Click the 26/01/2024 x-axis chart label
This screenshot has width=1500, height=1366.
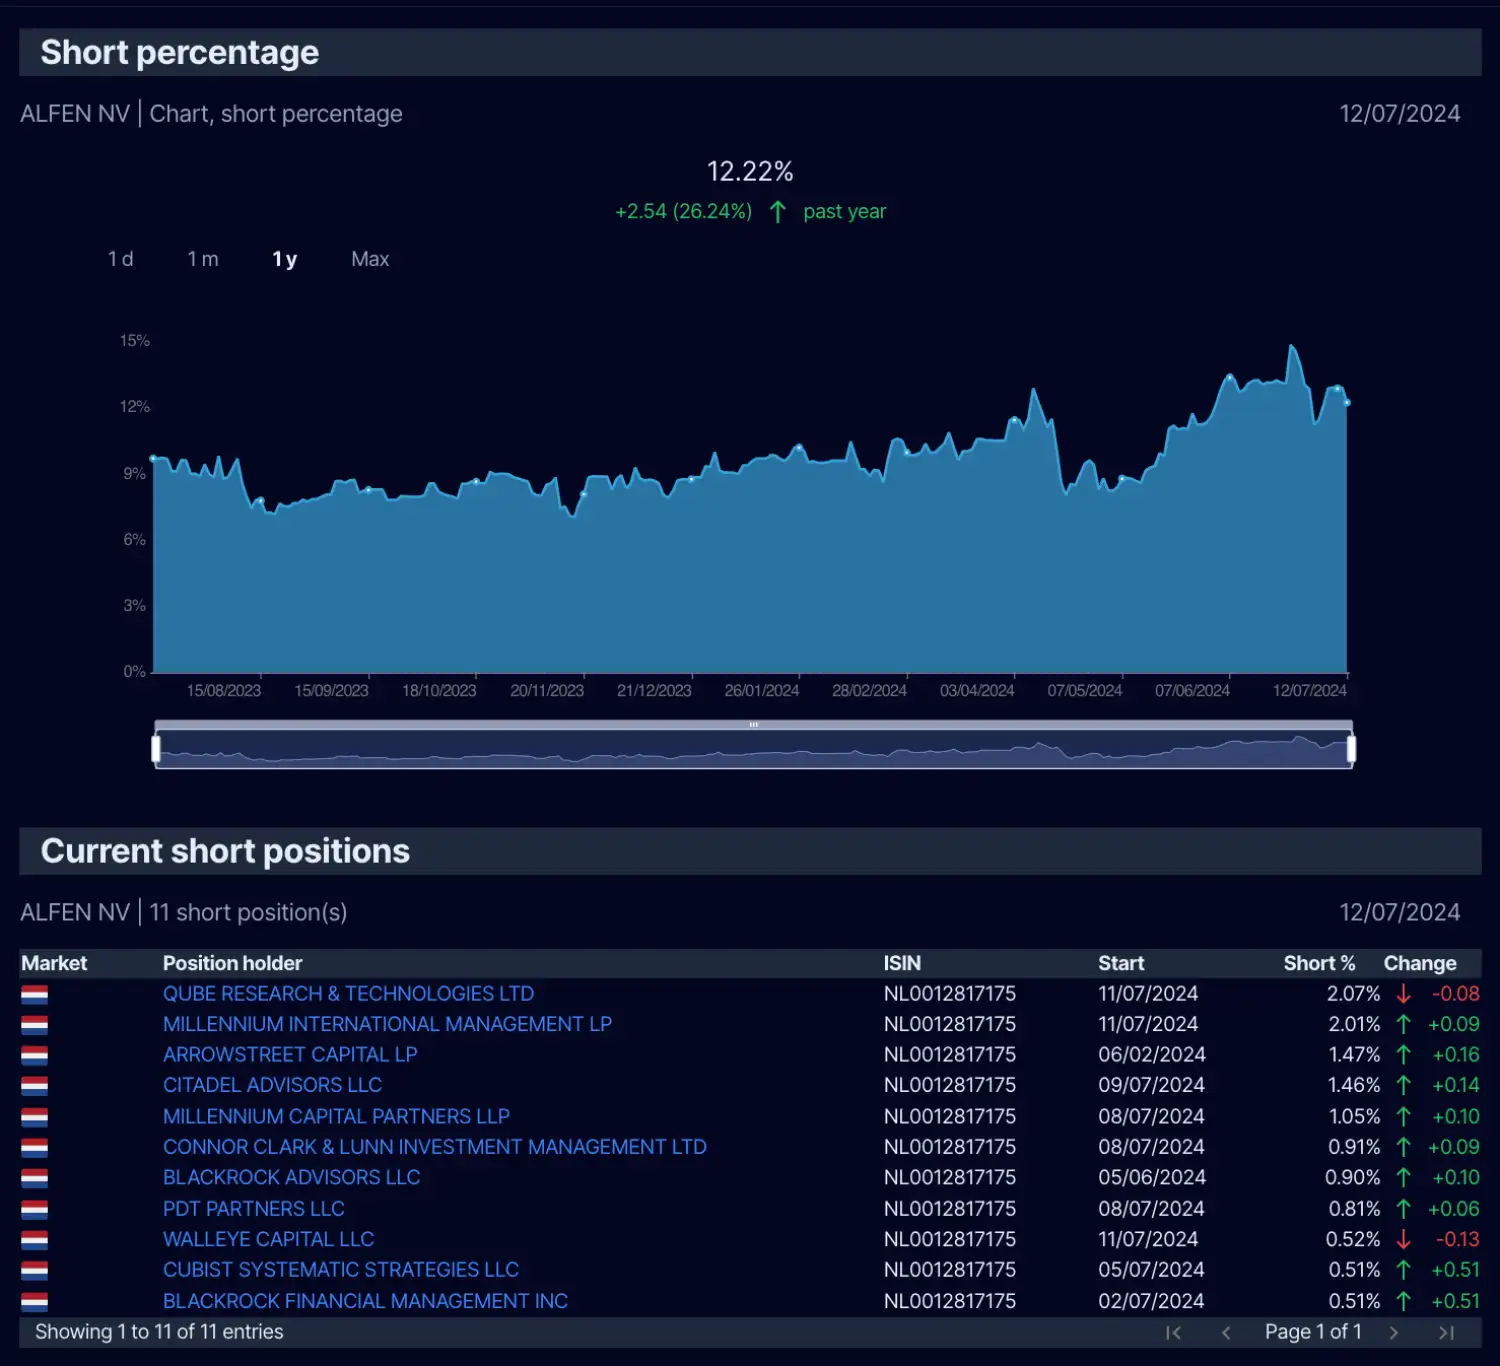pyautogui.click(x=762, y=691)
